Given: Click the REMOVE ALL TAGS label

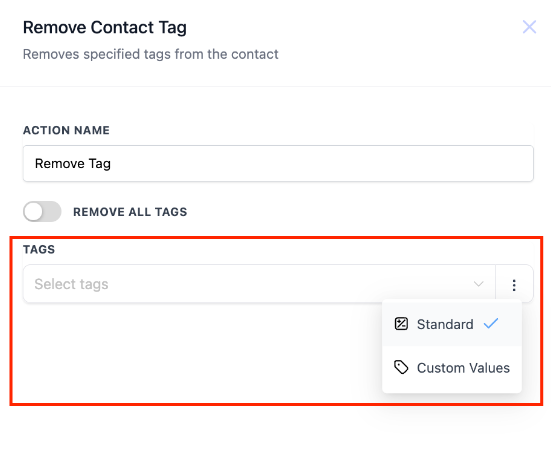Looking at the screenshot, I should point(130,212).
